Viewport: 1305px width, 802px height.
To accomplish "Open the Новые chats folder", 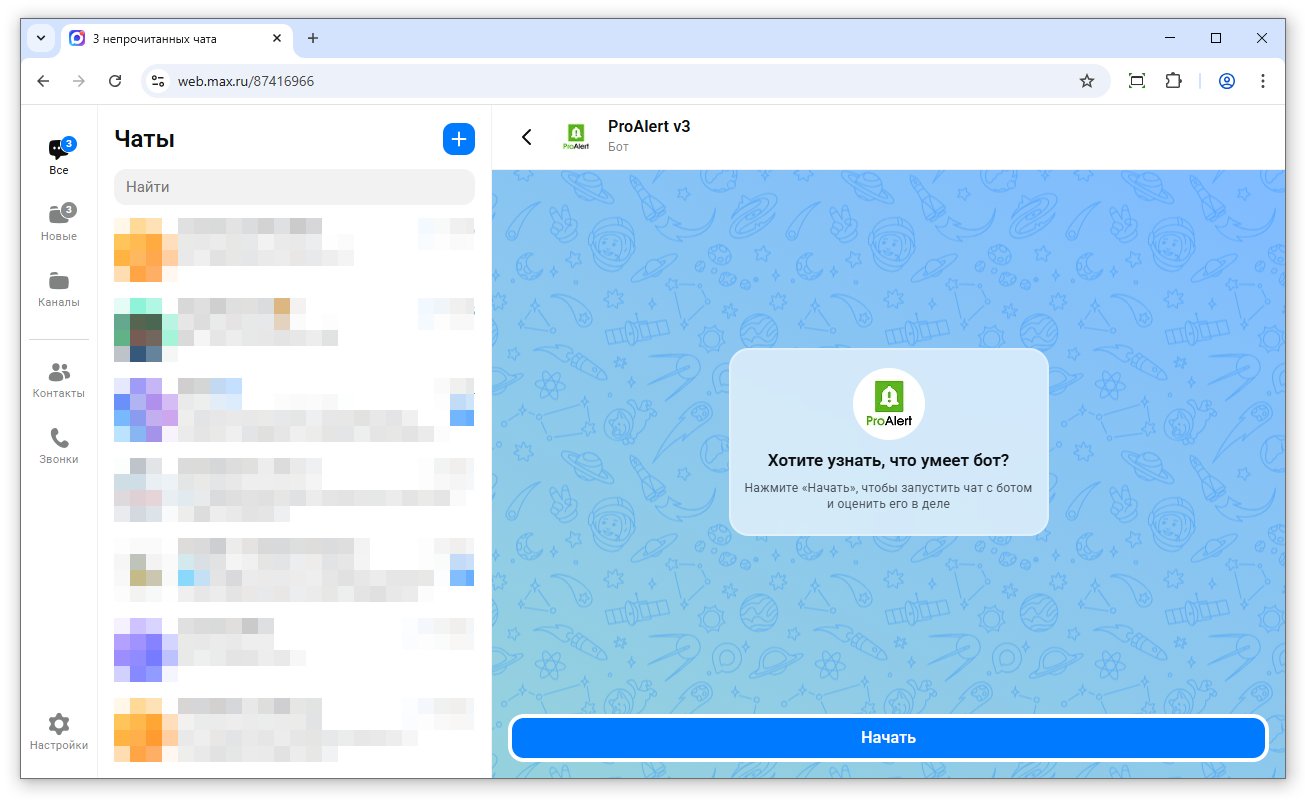I will point(59,222).
